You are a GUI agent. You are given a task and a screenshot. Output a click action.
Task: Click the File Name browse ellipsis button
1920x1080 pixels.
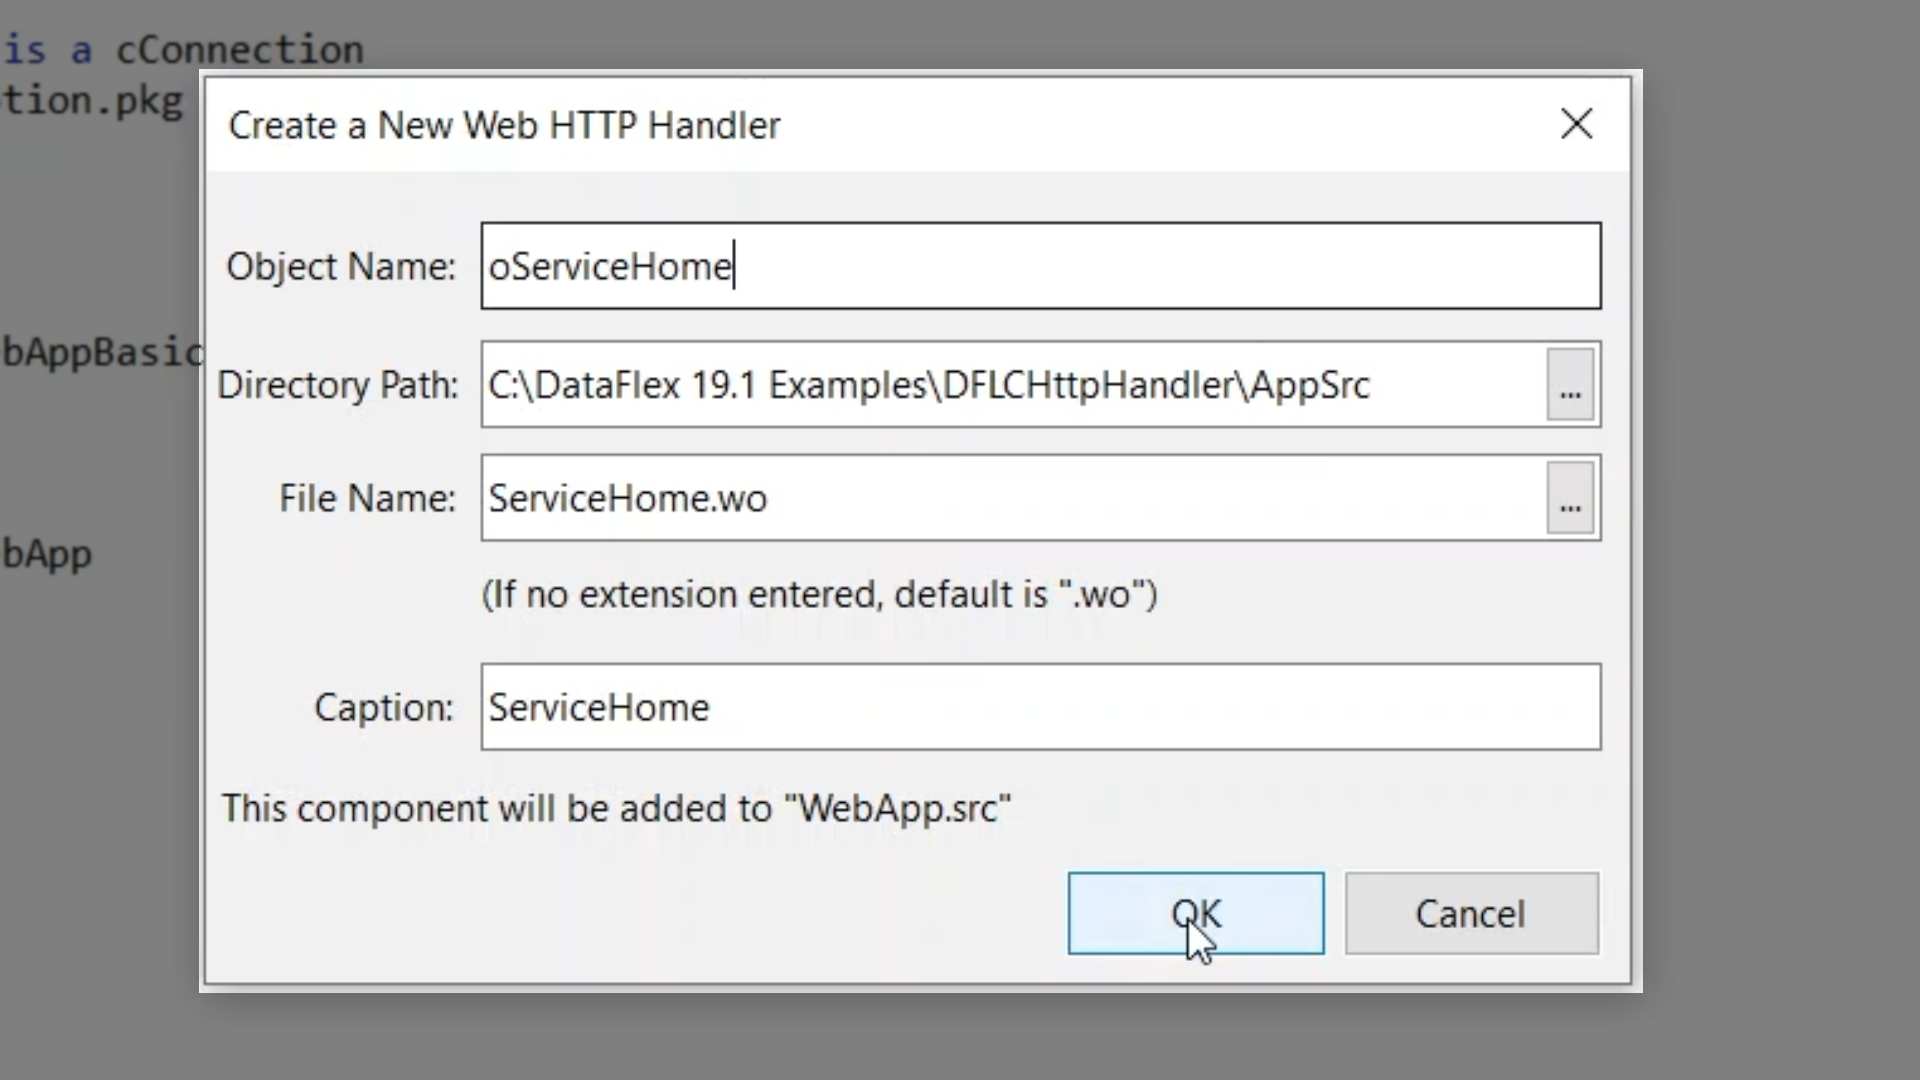1570,499
